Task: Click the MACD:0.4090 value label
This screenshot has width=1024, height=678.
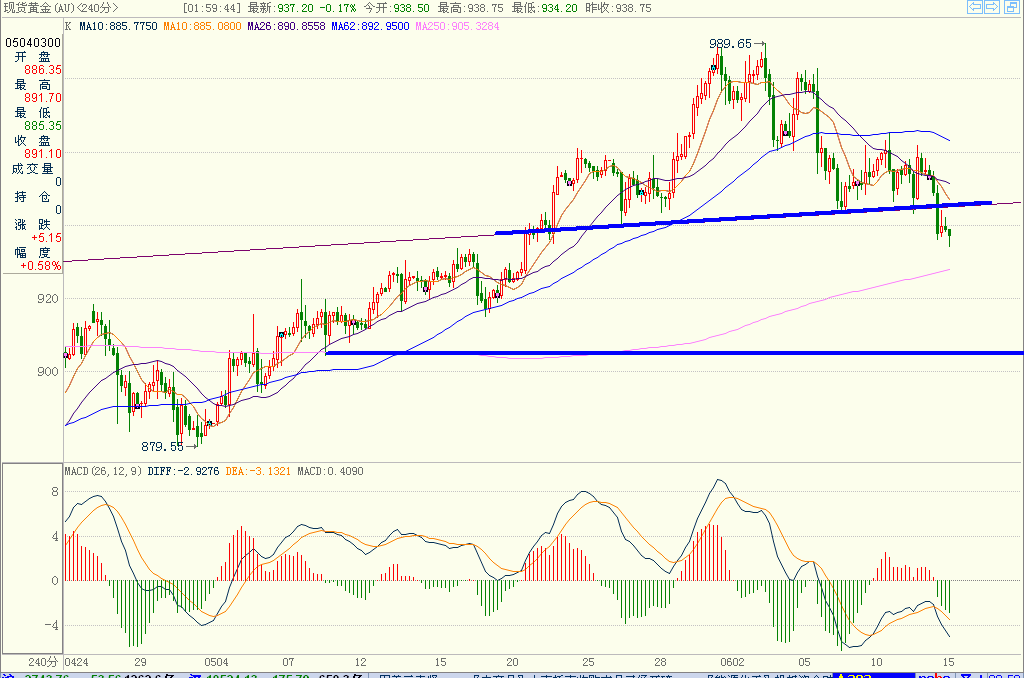Action: click(x=330, y=471)
